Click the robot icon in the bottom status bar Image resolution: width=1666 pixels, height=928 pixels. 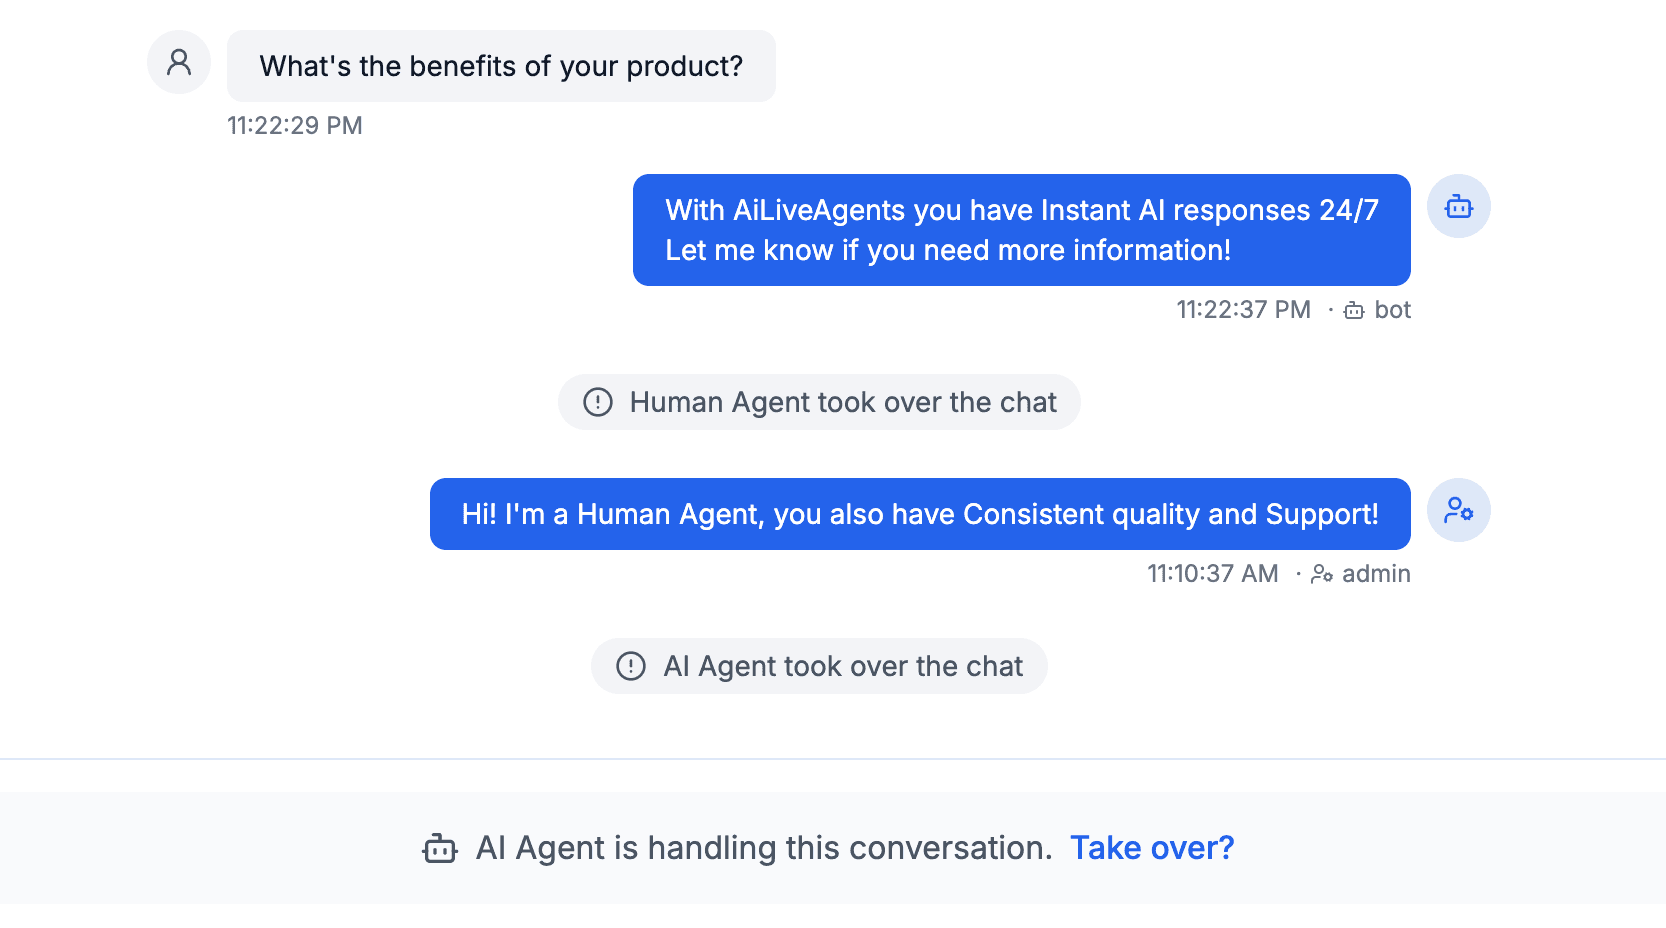[440, 848]
